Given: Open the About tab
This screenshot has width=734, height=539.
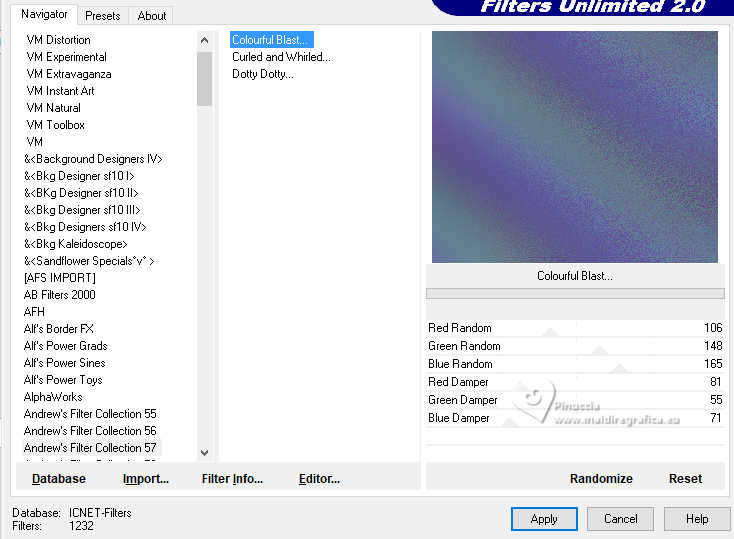Looking at the screenshot, I should point(152,16).
